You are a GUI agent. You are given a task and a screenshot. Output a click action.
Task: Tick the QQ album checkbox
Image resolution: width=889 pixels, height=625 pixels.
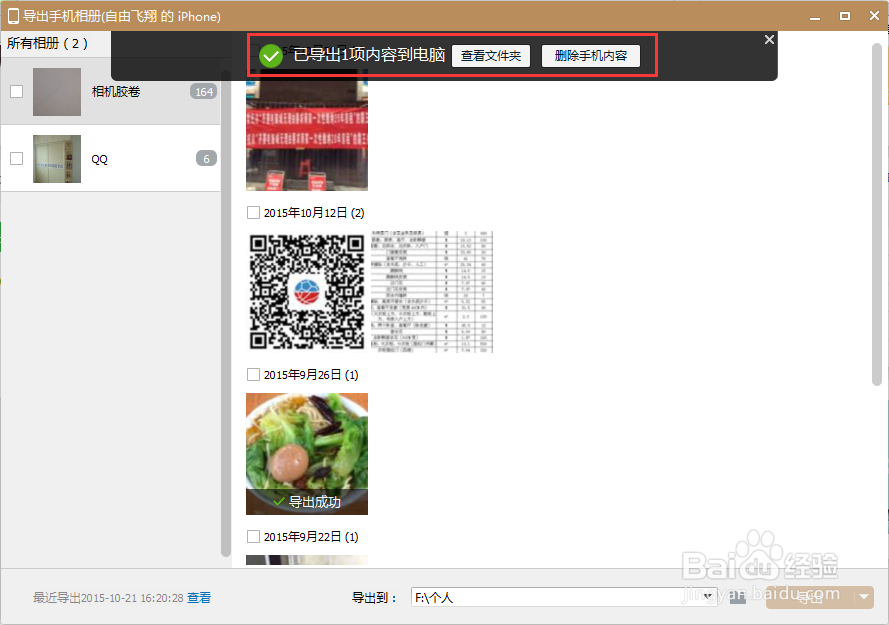pos(16,158)
